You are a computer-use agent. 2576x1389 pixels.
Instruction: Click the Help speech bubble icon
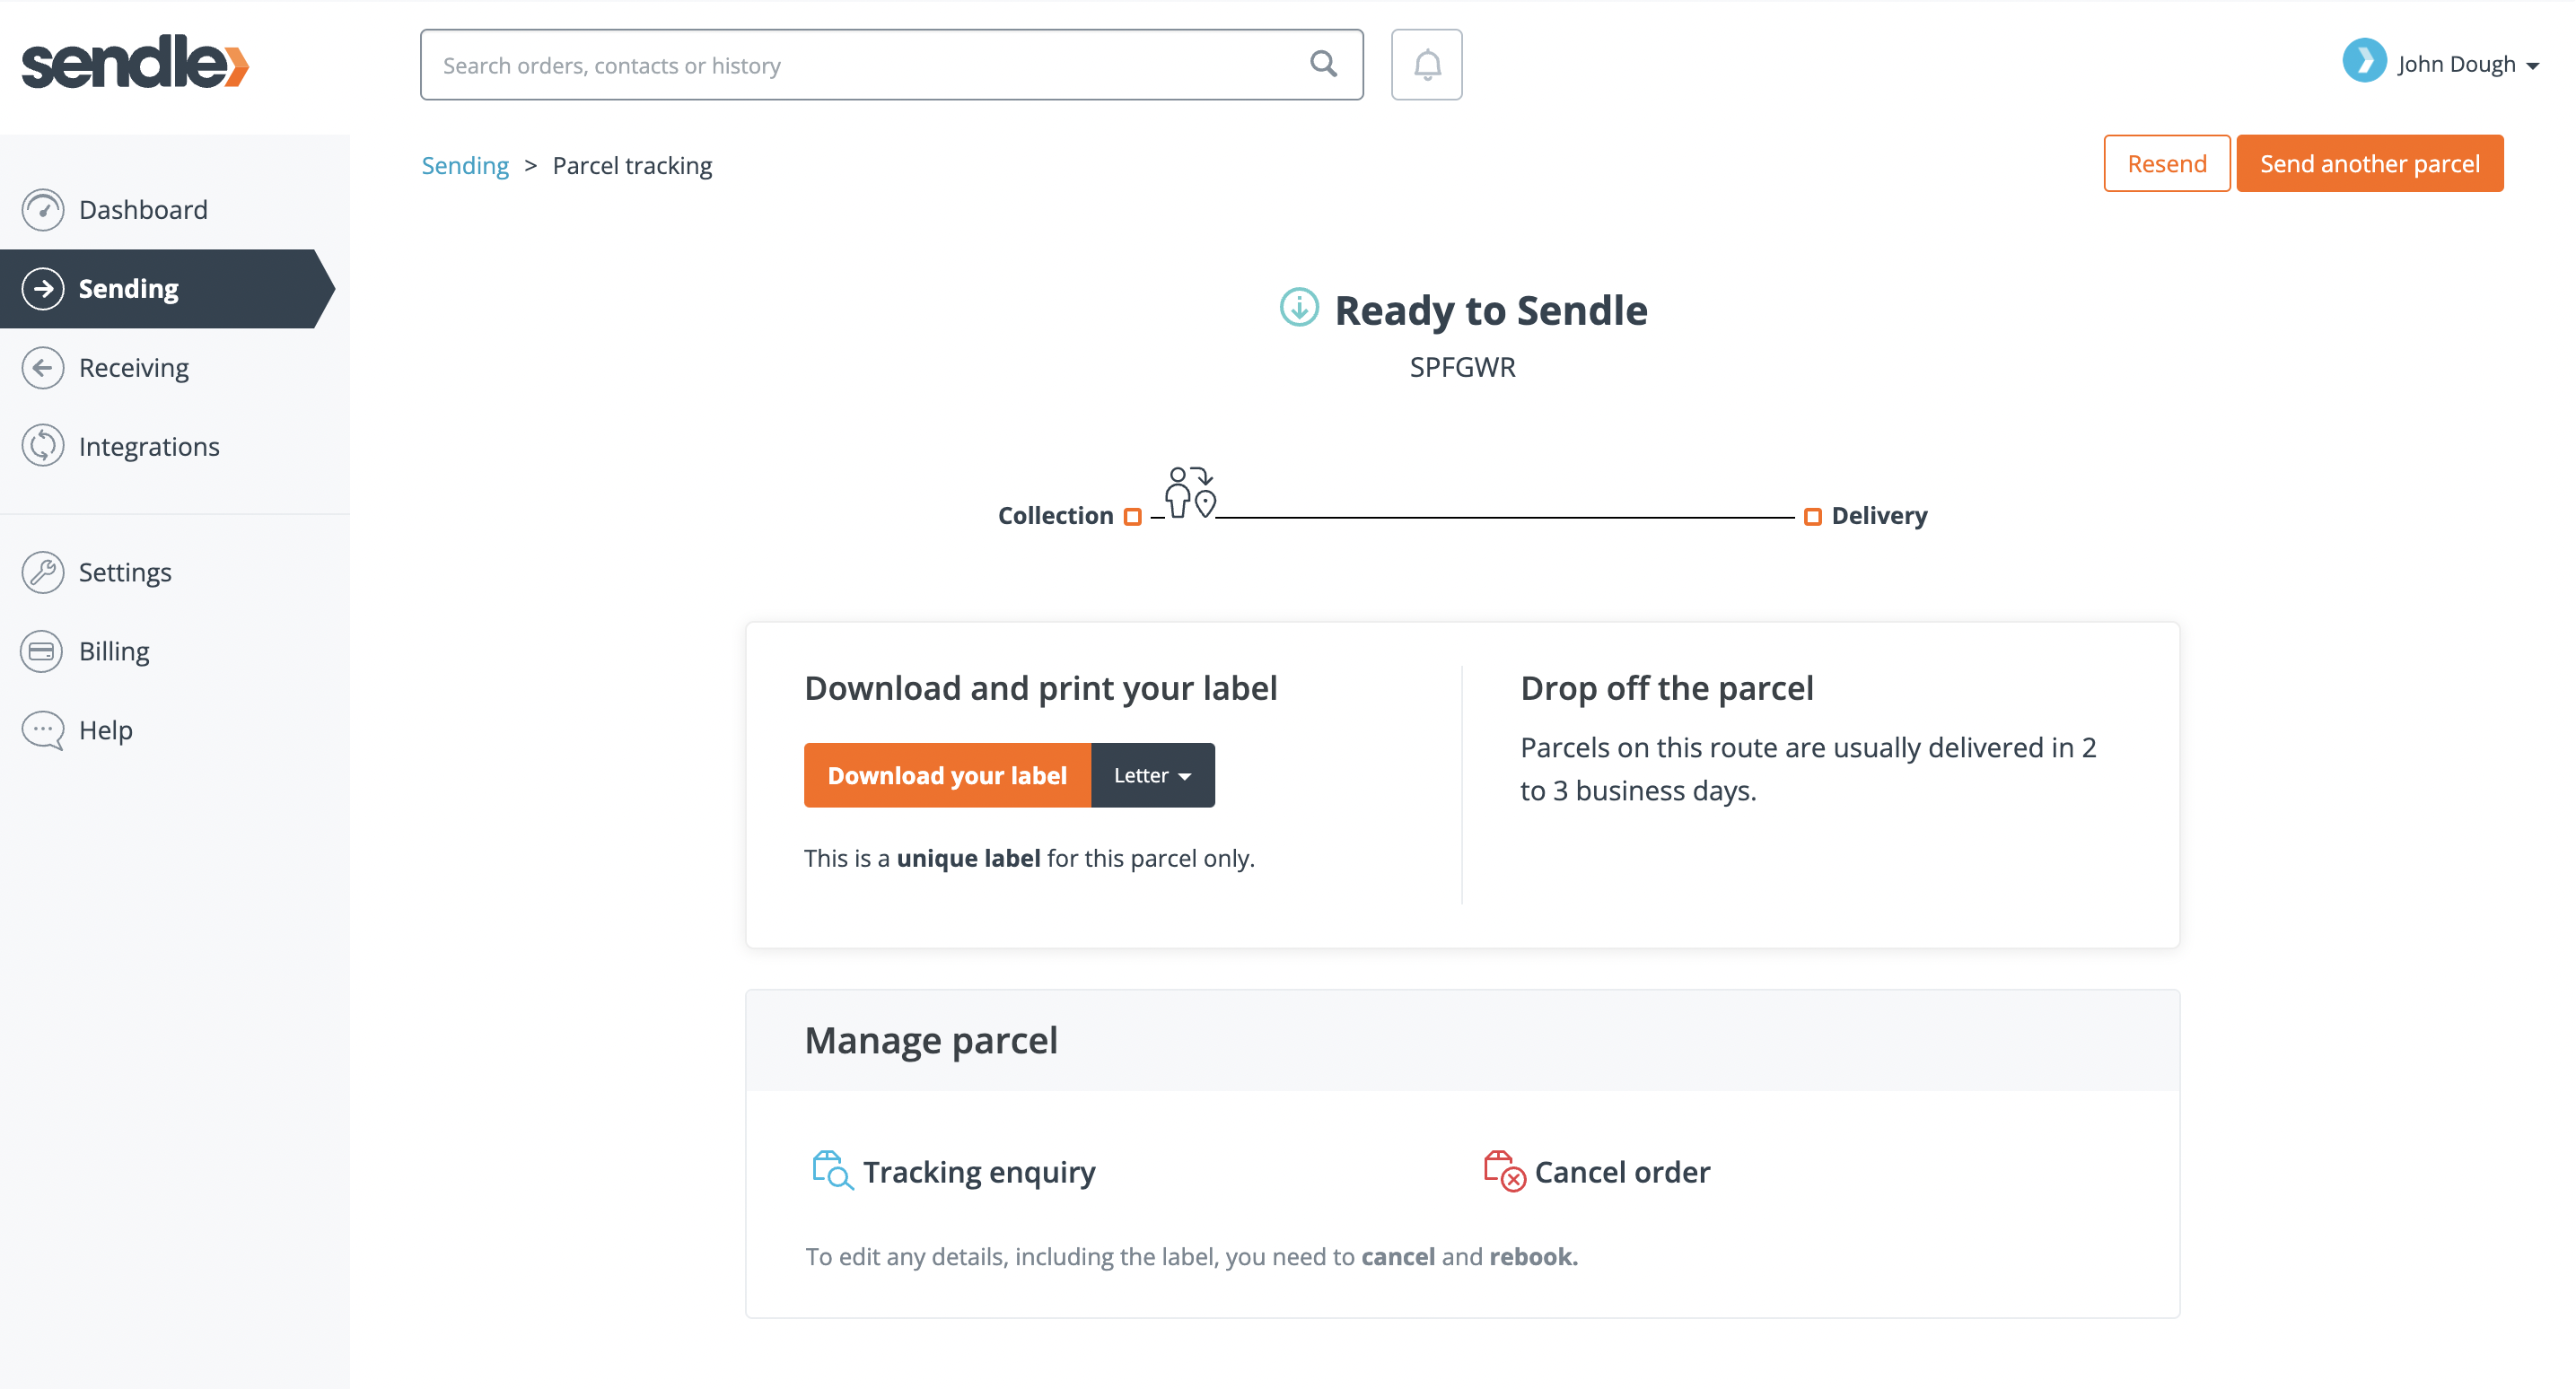coord(42,730)
